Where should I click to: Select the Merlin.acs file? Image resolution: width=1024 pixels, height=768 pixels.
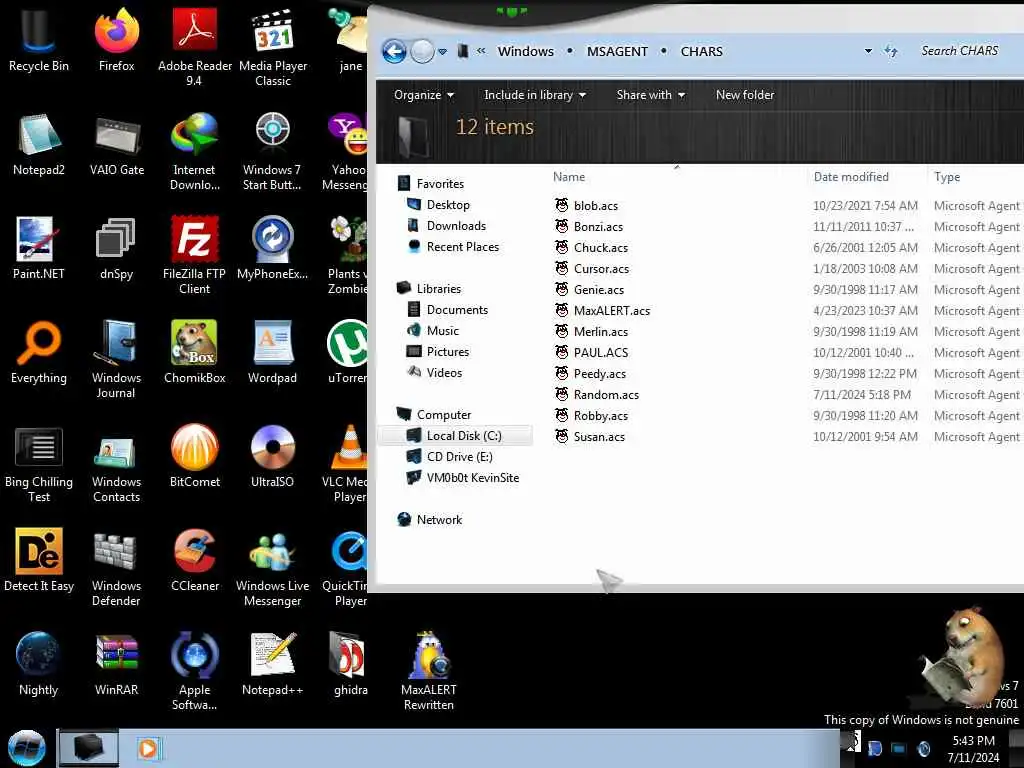tap(600, 332)
